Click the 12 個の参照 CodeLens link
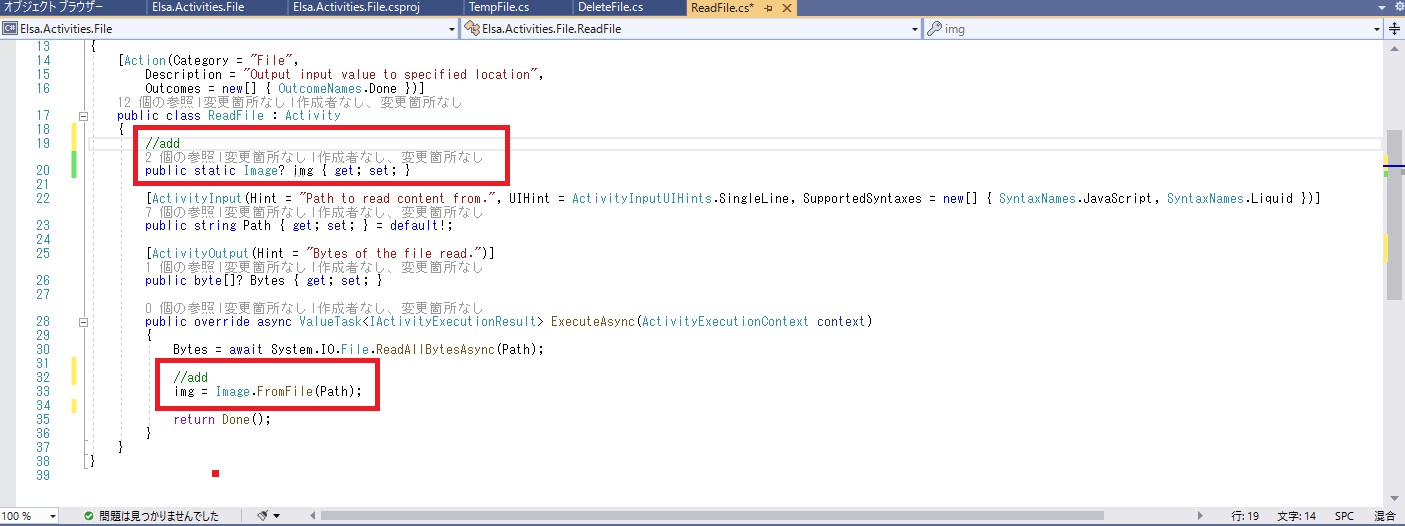The image size is (1405, 526). click(155, 102)
